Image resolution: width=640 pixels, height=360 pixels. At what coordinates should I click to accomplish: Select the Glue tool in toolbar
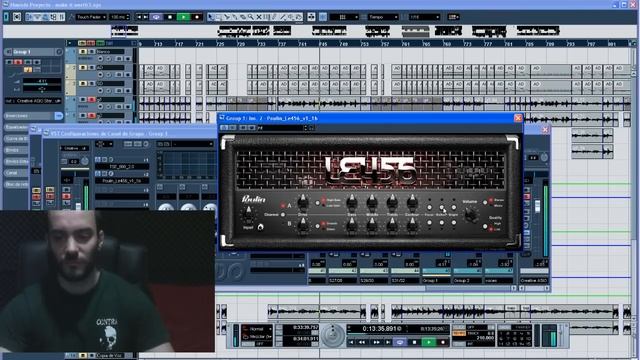234,17
